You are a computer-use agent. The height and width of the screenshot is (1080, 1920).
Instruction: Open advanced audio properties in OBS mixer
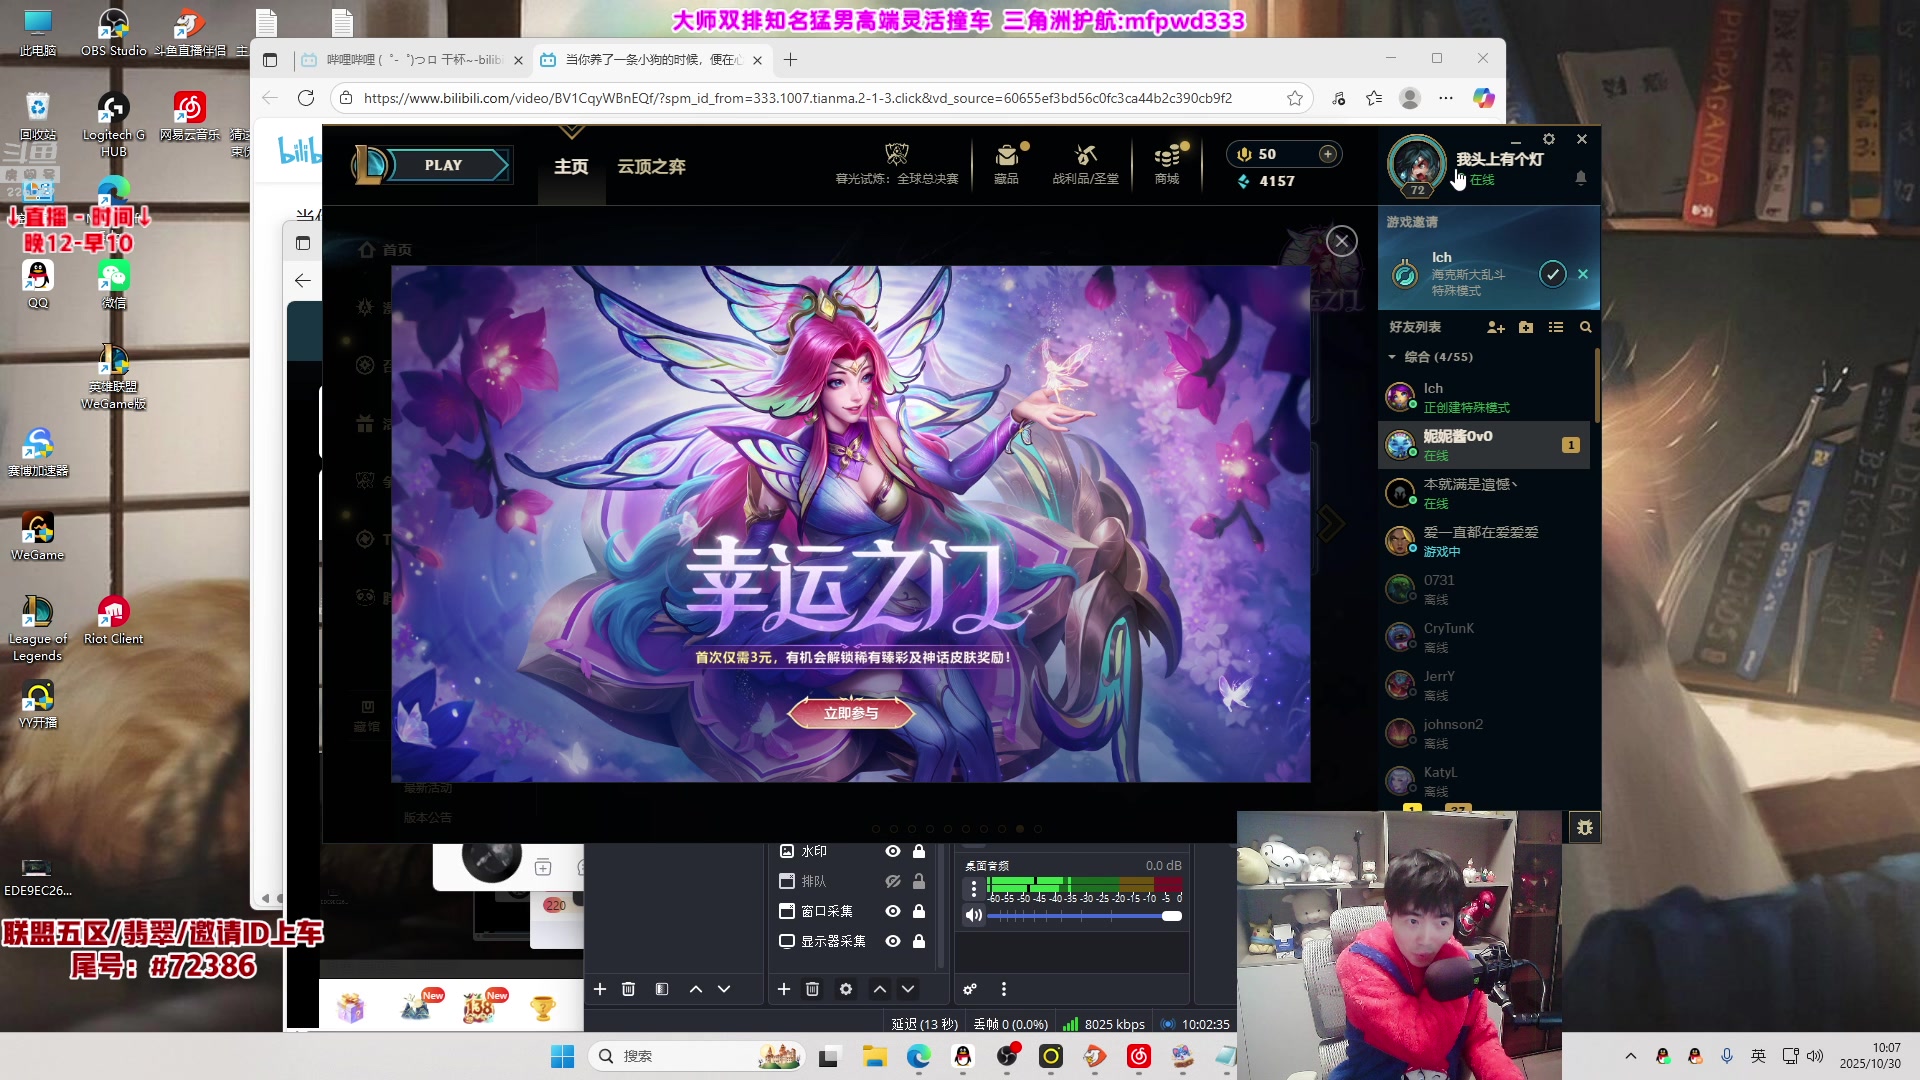(x=970, y=989)
